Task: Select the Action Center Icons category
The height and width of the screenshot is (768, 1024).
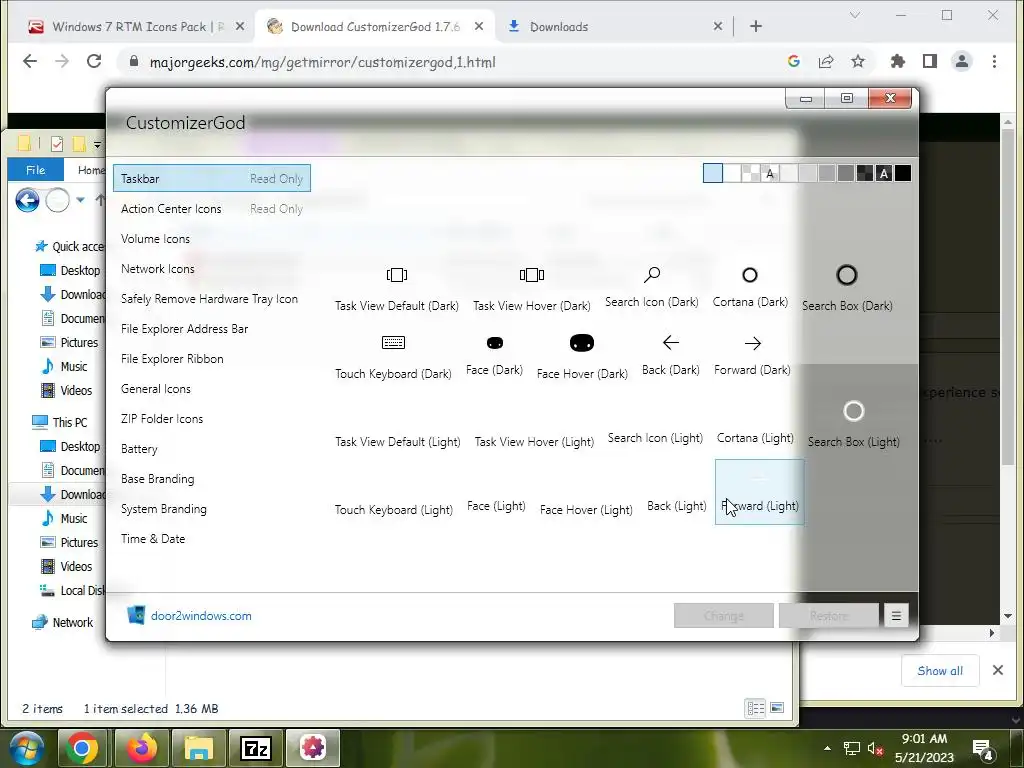Action: [212, 209]
